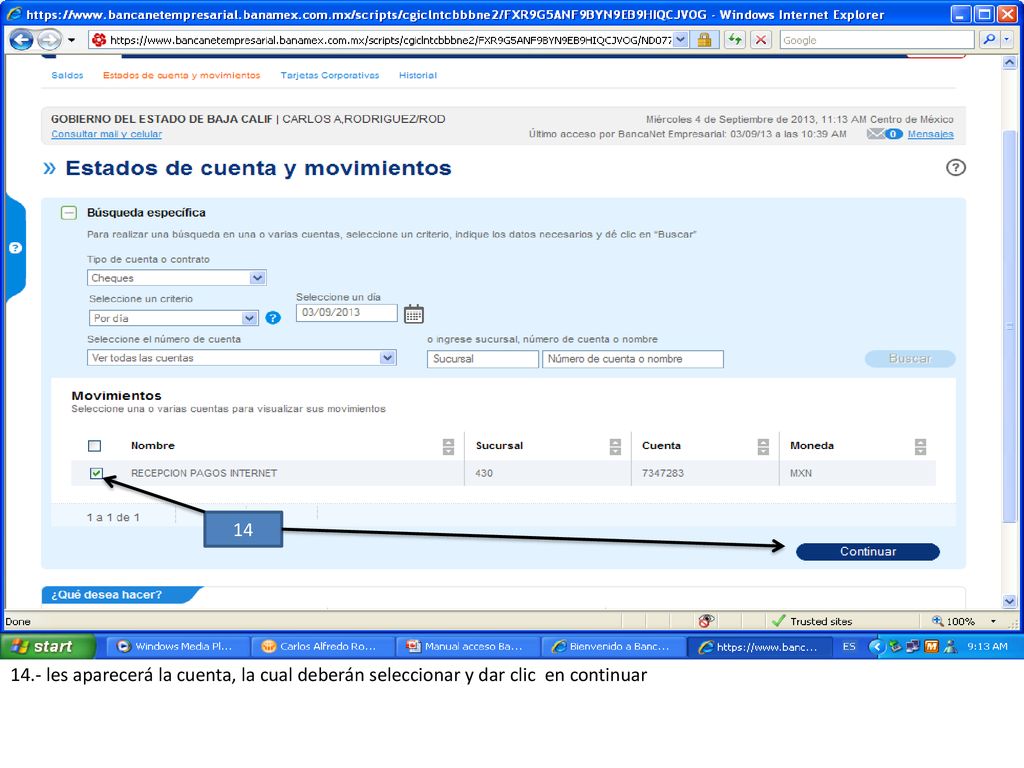The image size is (1024, 768).
Task: Click the blue help icon on left side tab
Action: click(16, 248)
